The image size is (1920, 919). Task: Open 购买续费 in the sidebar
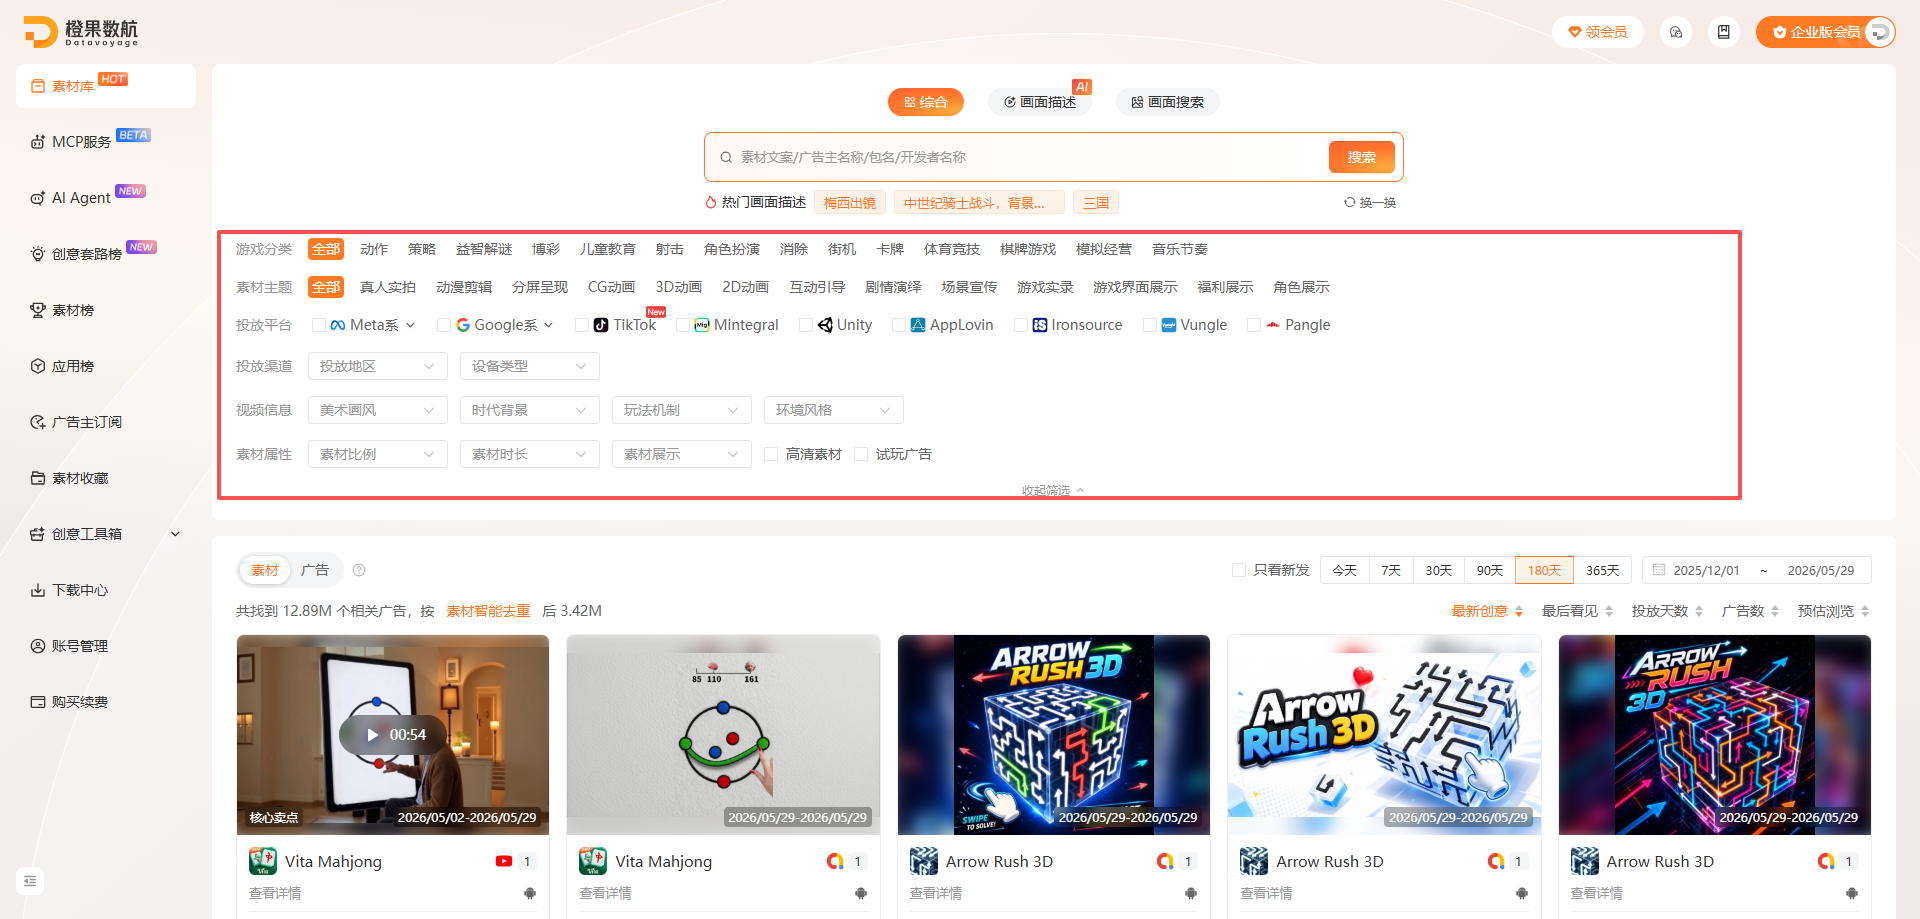[106, 702]
